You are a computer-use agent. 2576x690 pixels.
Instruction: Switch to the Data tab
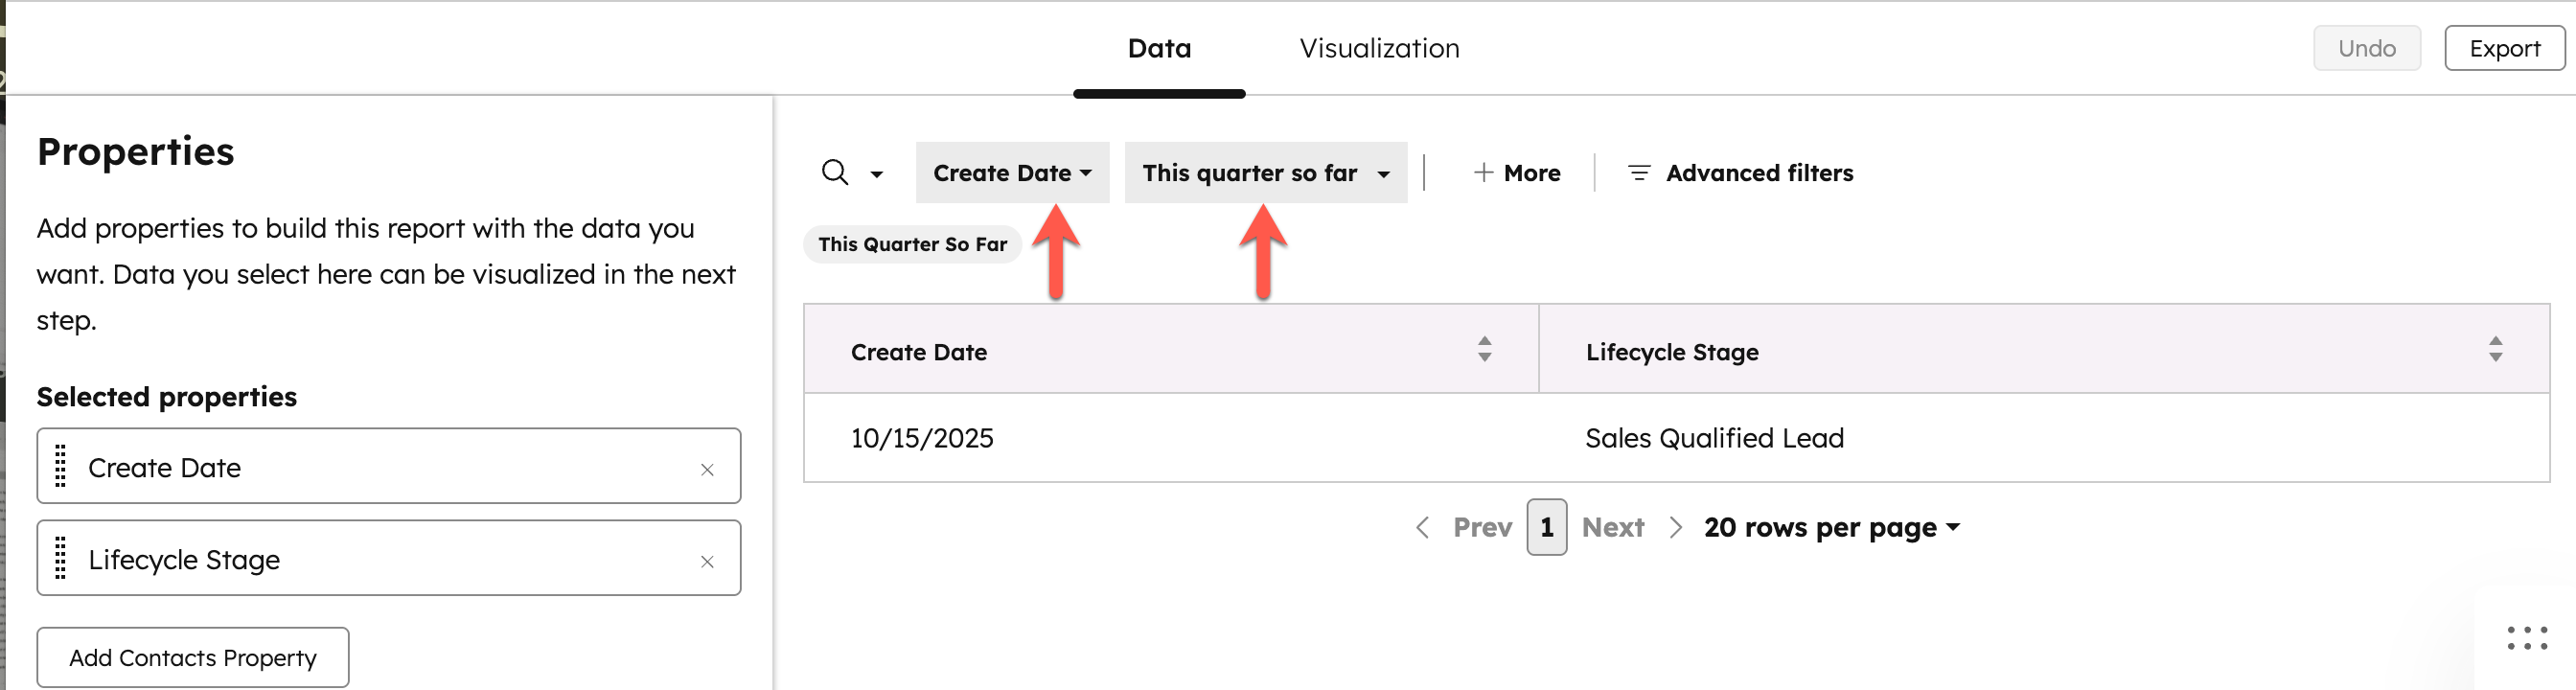(x=1159, y=48)
